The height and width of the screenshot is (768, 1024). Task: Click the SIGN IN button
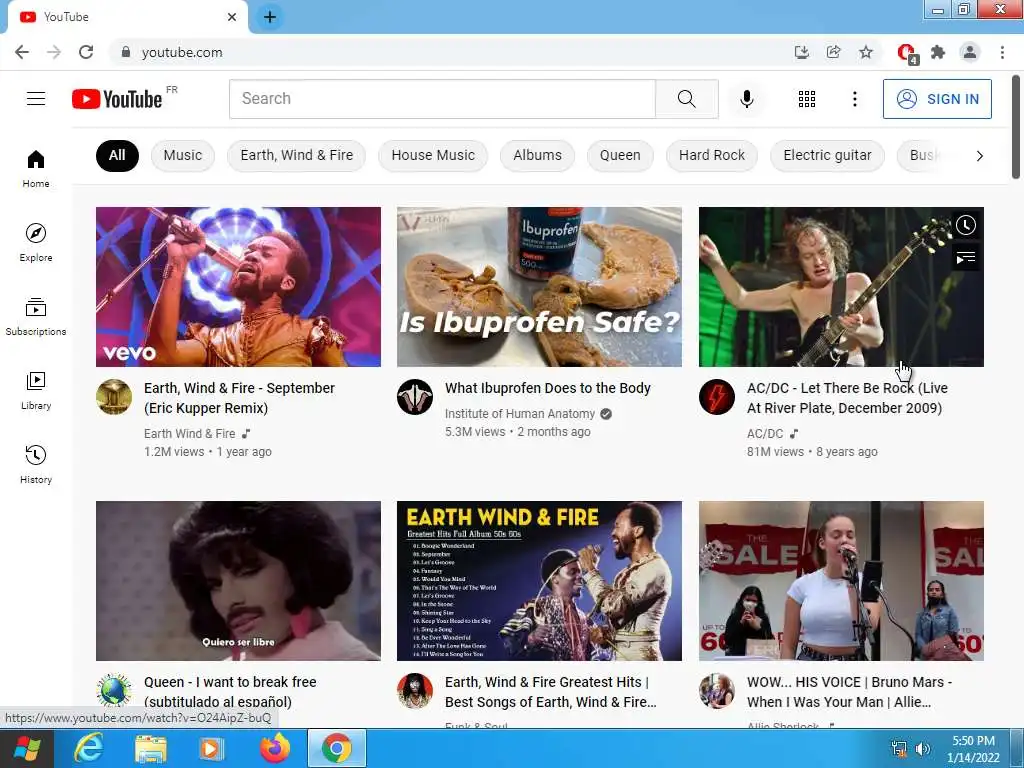937,99
